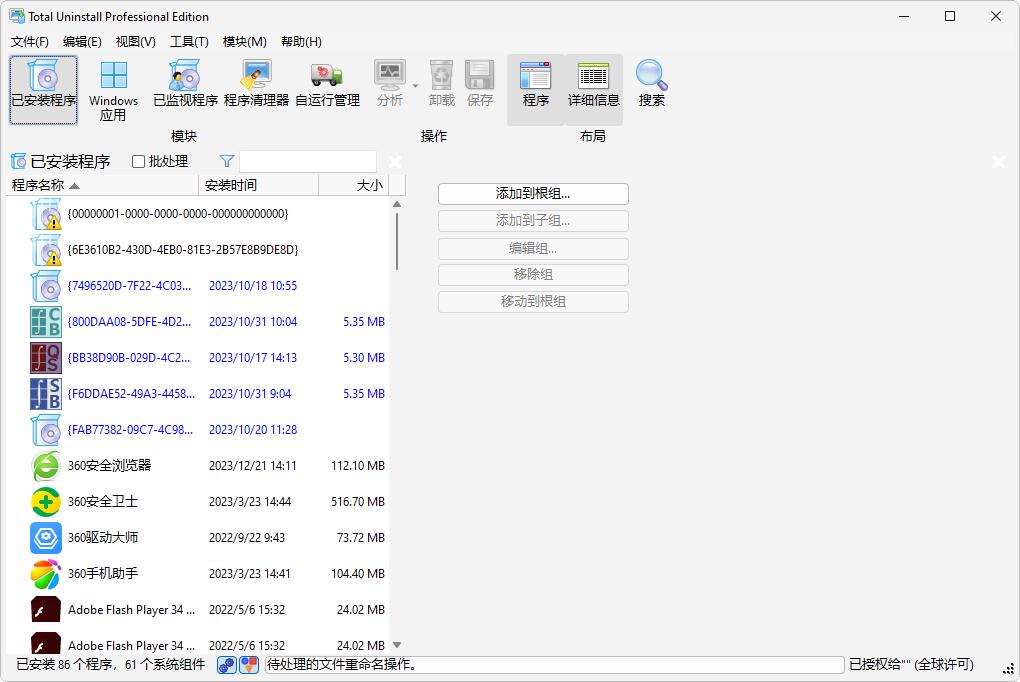Click the 已授权给 license status text
This screenshot has height=682, width=1020.
911,664
